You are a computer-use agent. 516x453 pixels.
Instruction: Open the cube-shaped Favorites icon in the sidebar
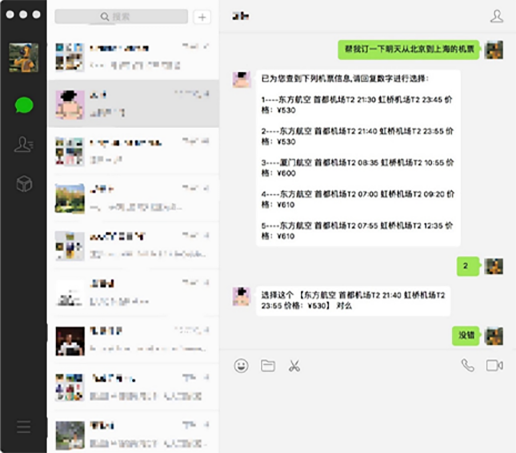(x=24, y=184)
